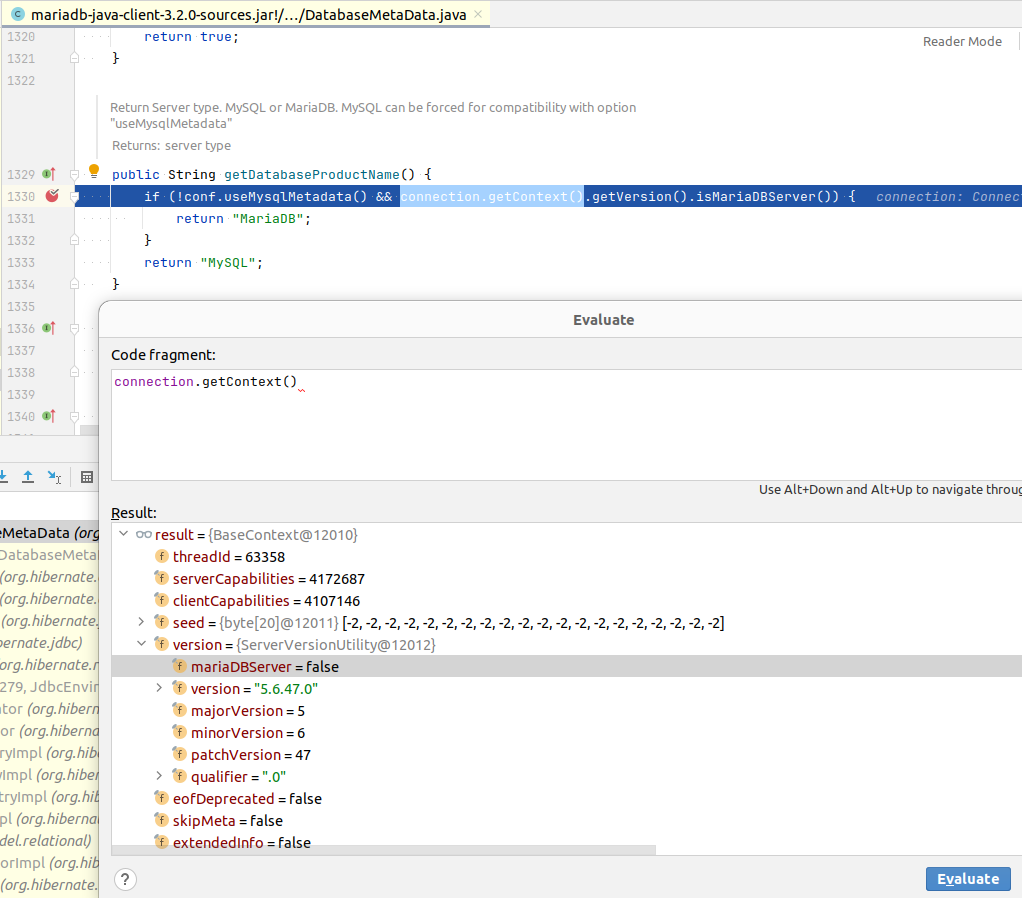The height and width of the screenshot is (898, 1022).
Task: Toggle the breakpoint on line 1330
Action: (x=52, y=197)
